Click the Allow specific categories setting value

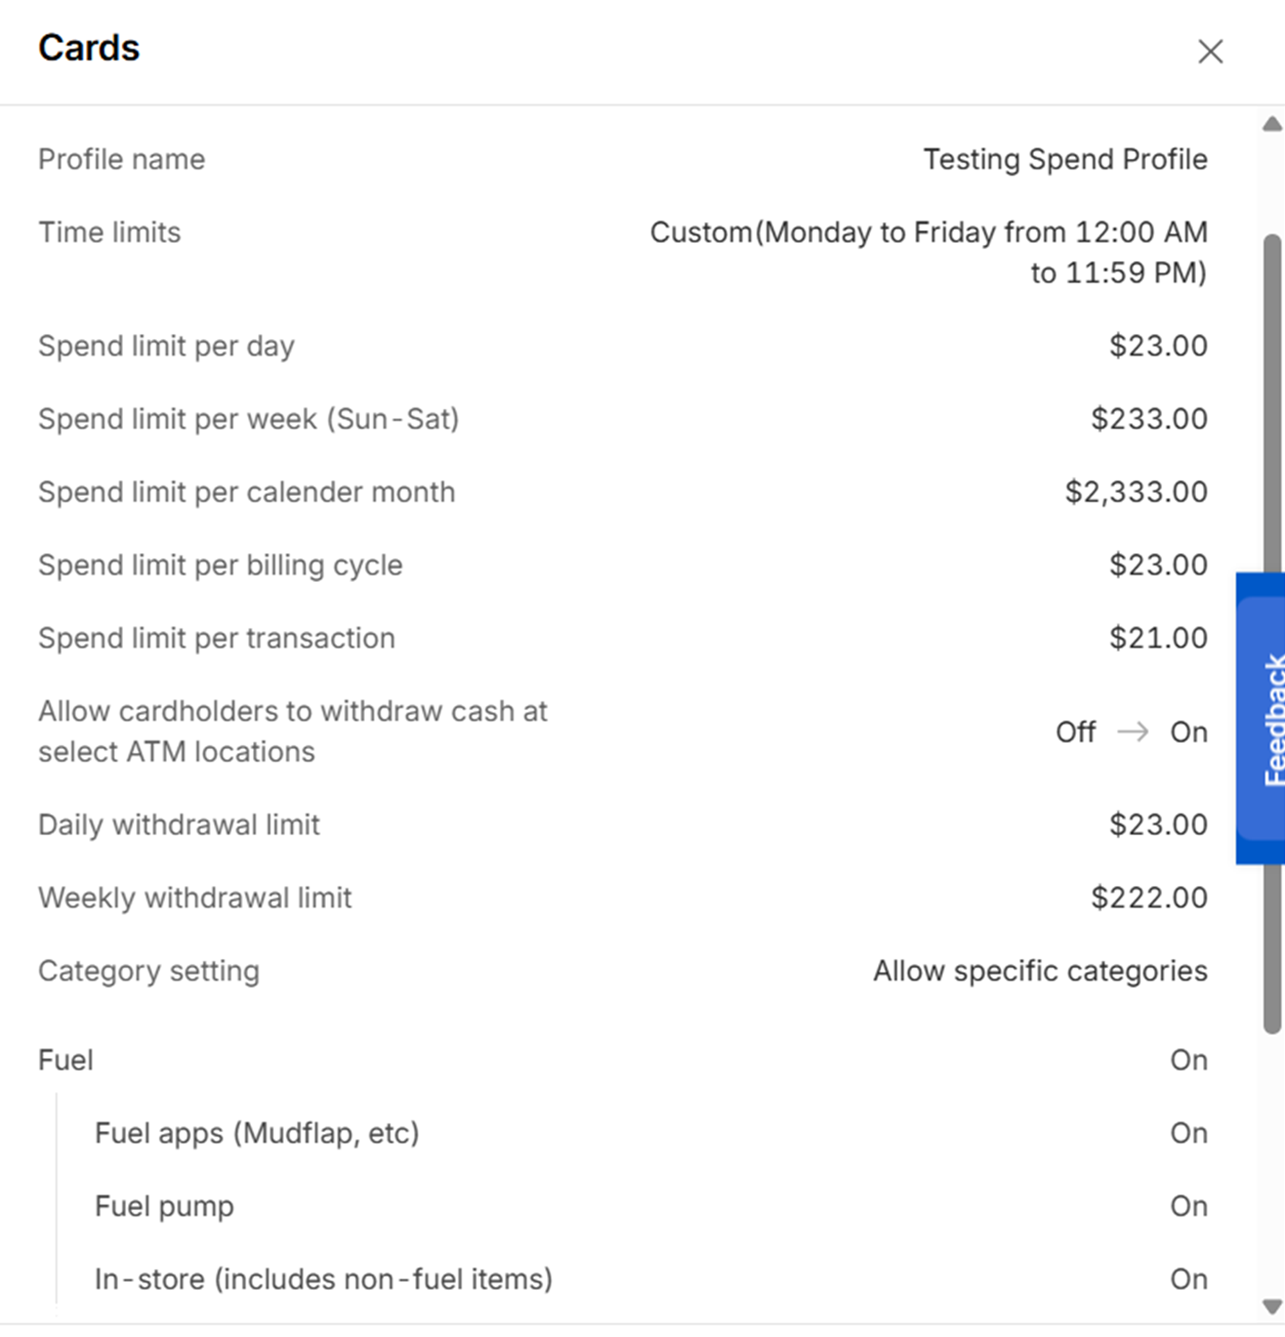point(1040,971)
